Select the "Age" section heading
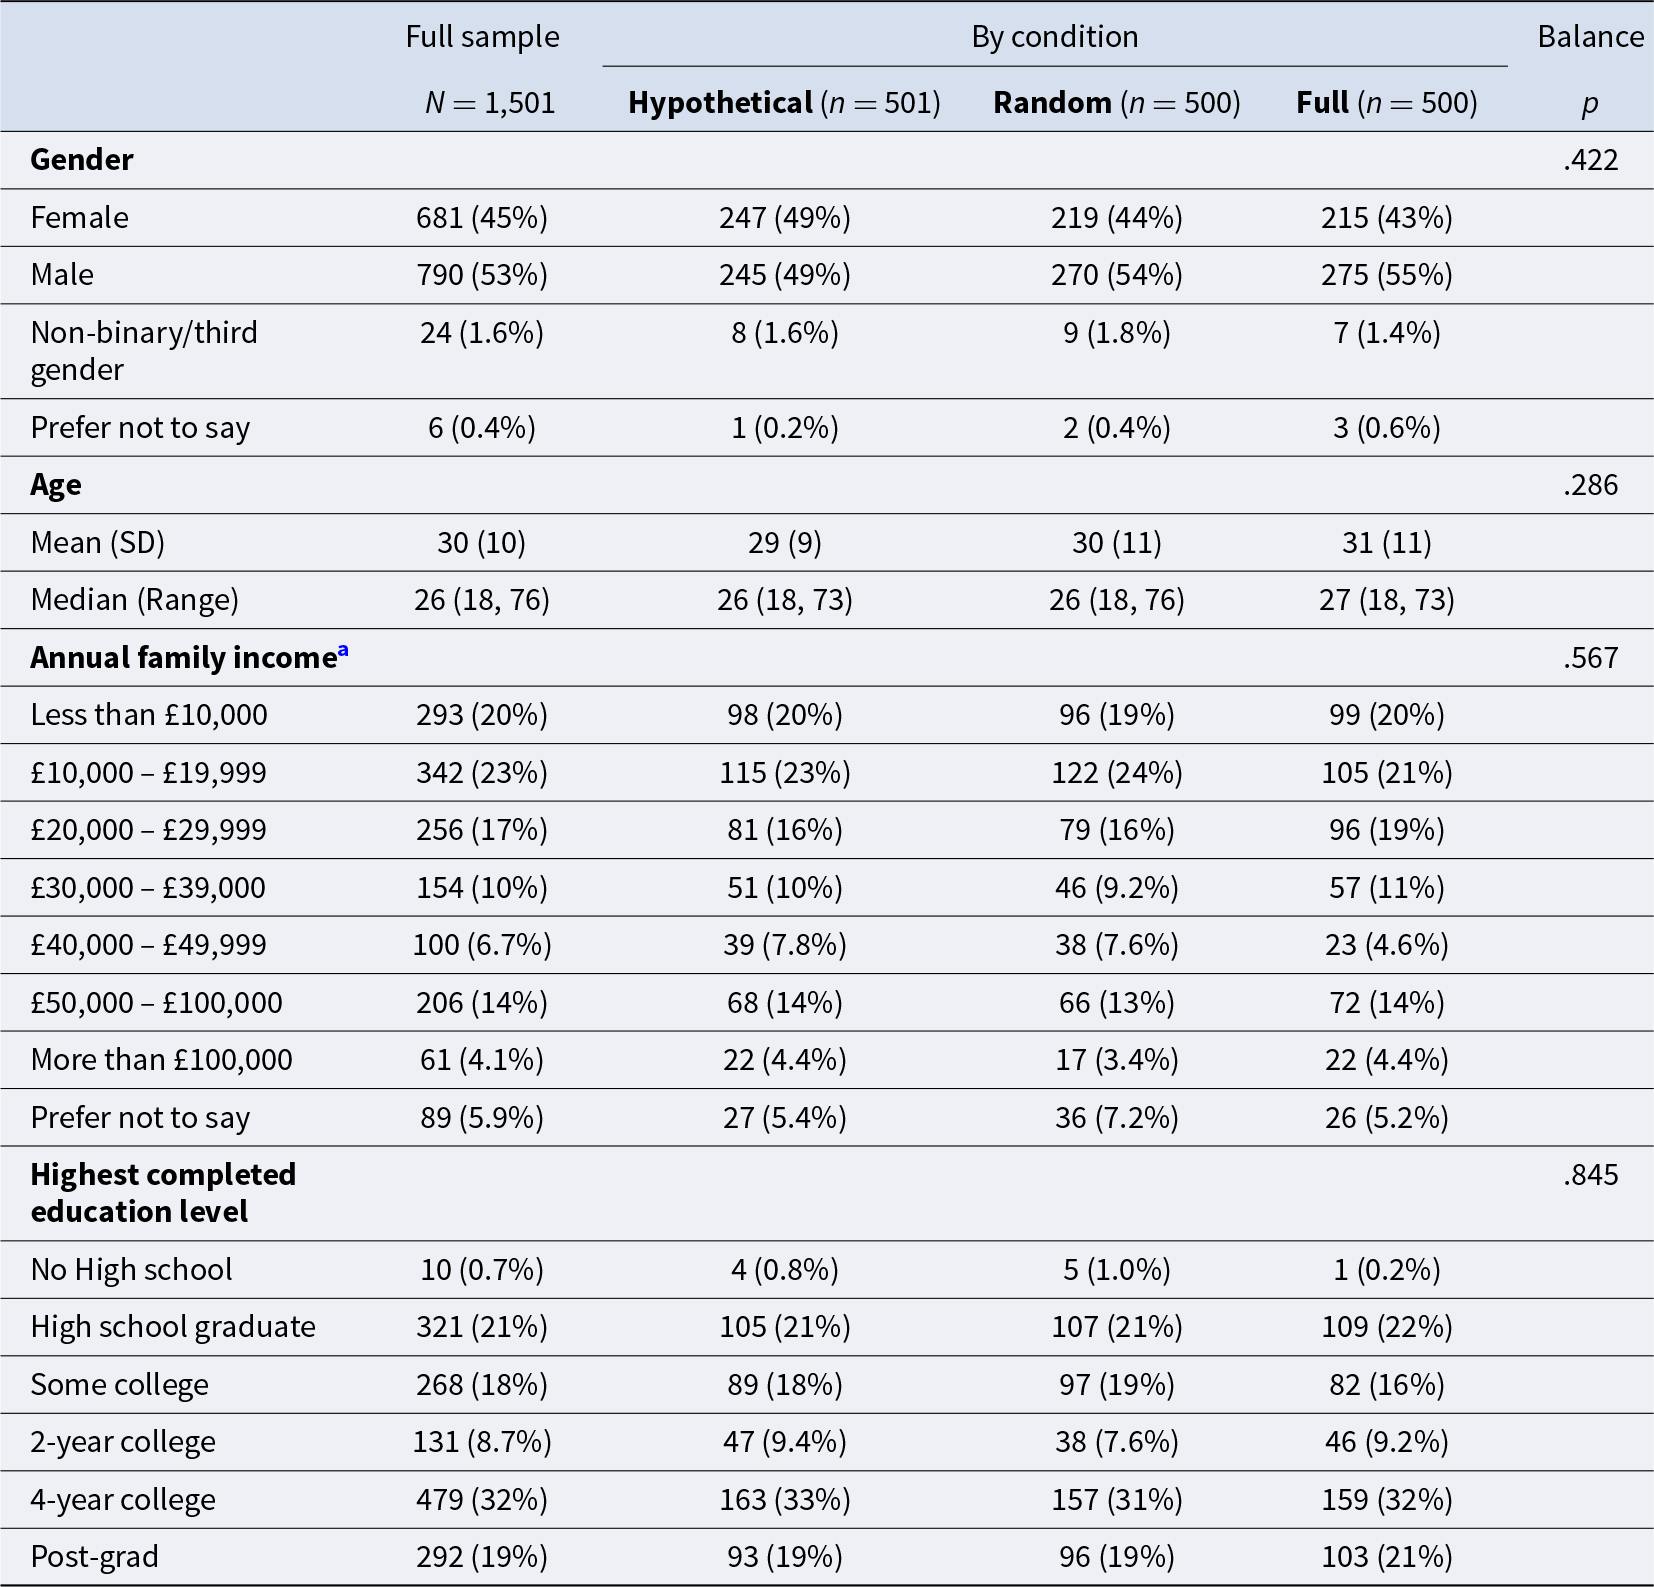 56,485
